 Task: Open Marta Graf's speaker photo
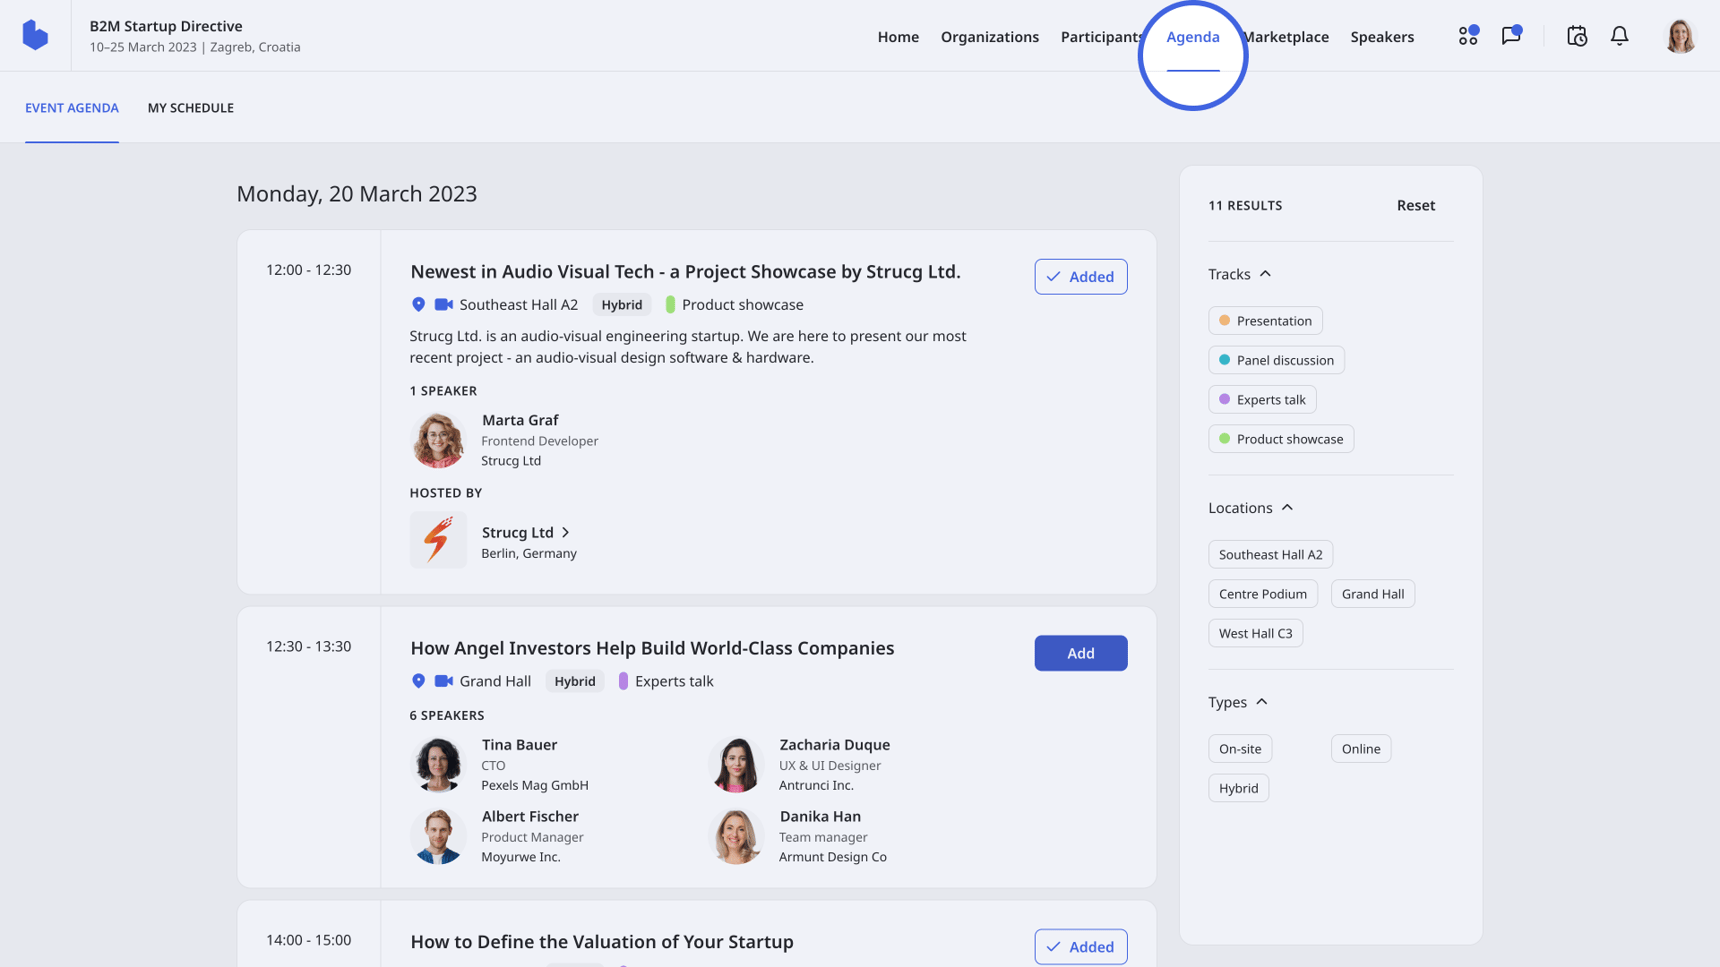tap(438, 440)
